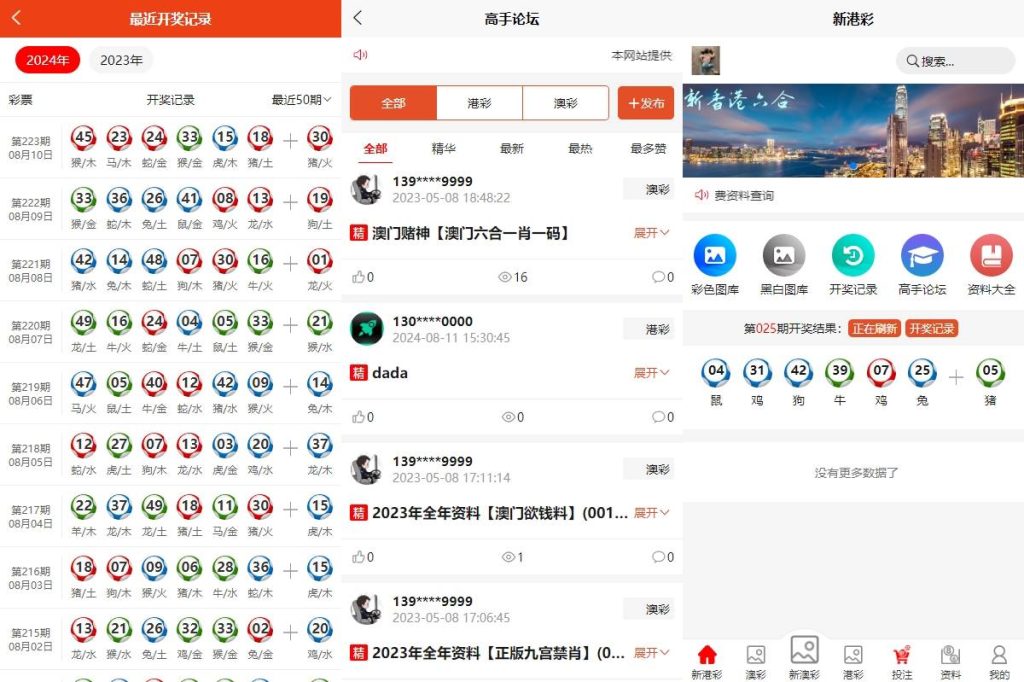
Task: Click the round 开奖记录 history icon
Action: click(x=852, y=256)
